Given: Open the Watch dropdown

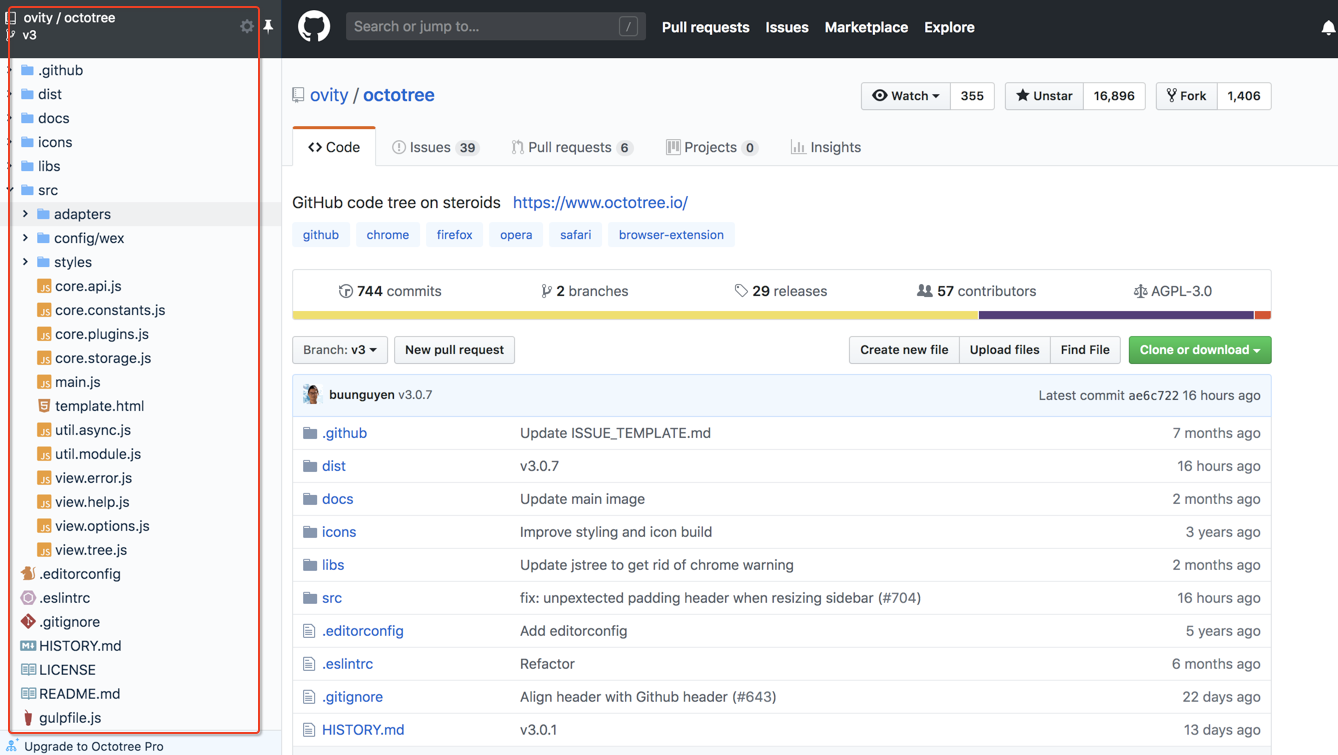Looking at the screenshot, I should pos(906,96).
